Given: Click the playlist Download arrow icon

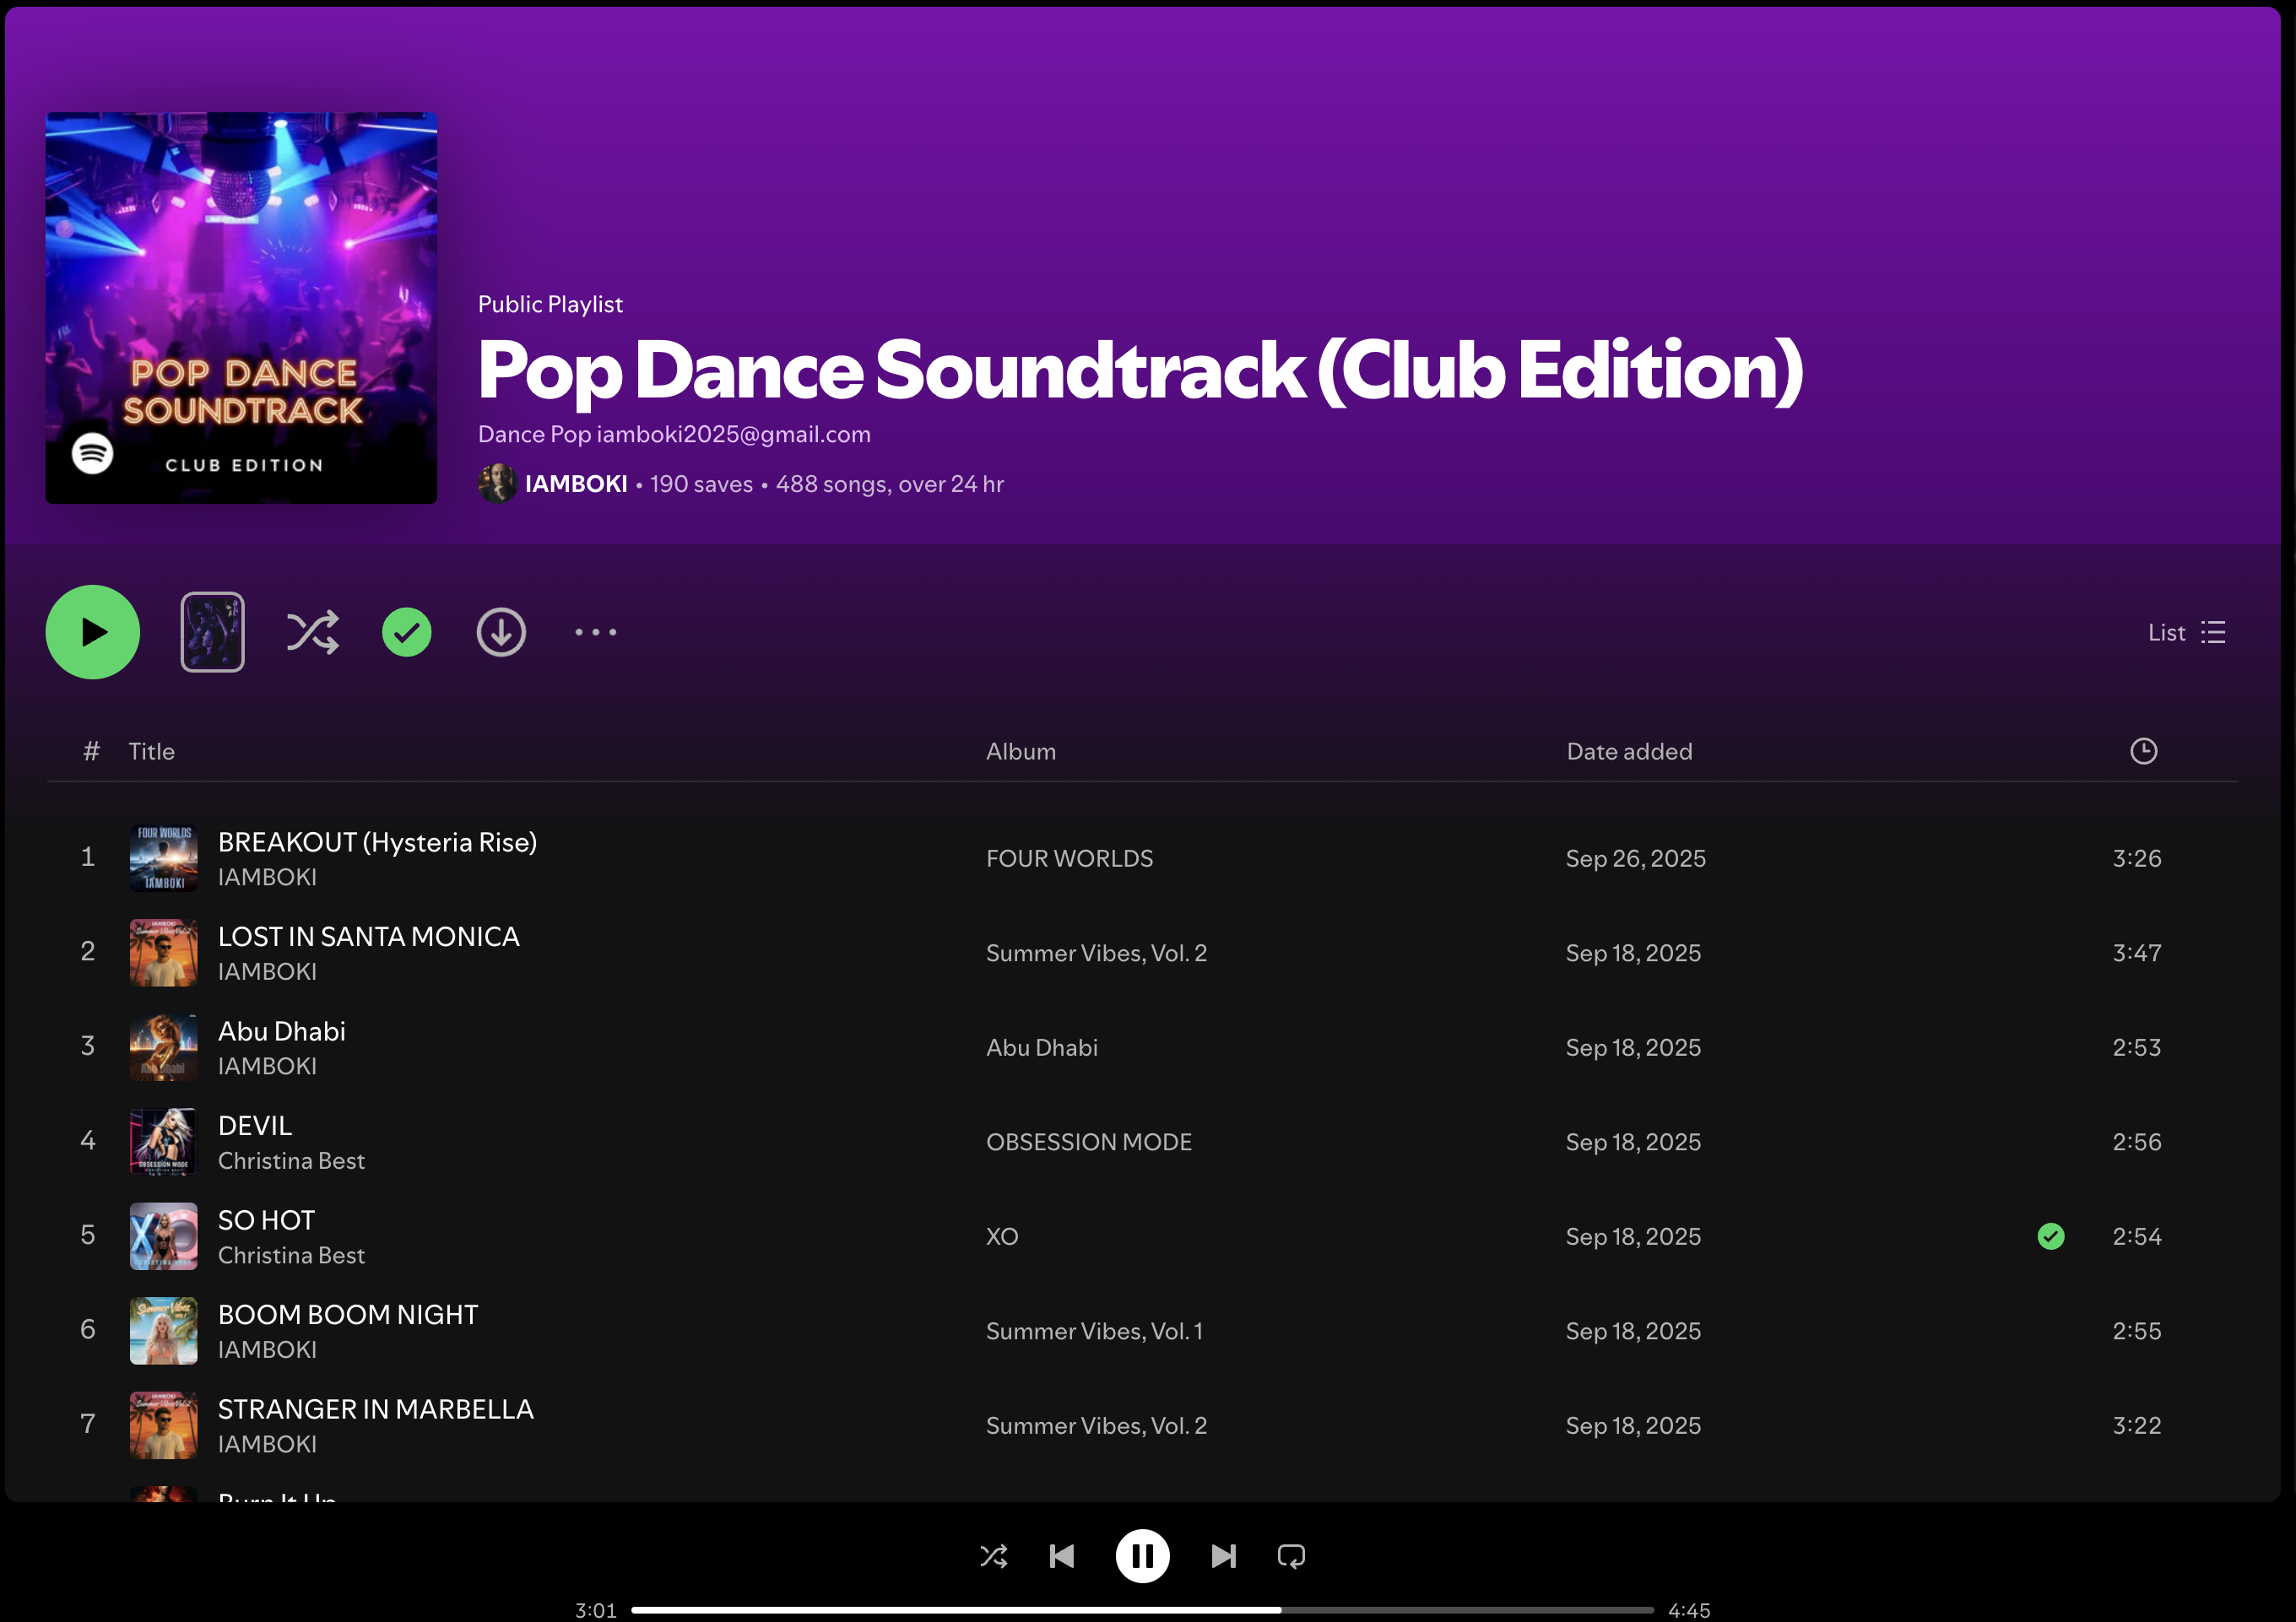Looking at the screenshot, I should coord(501,632).
